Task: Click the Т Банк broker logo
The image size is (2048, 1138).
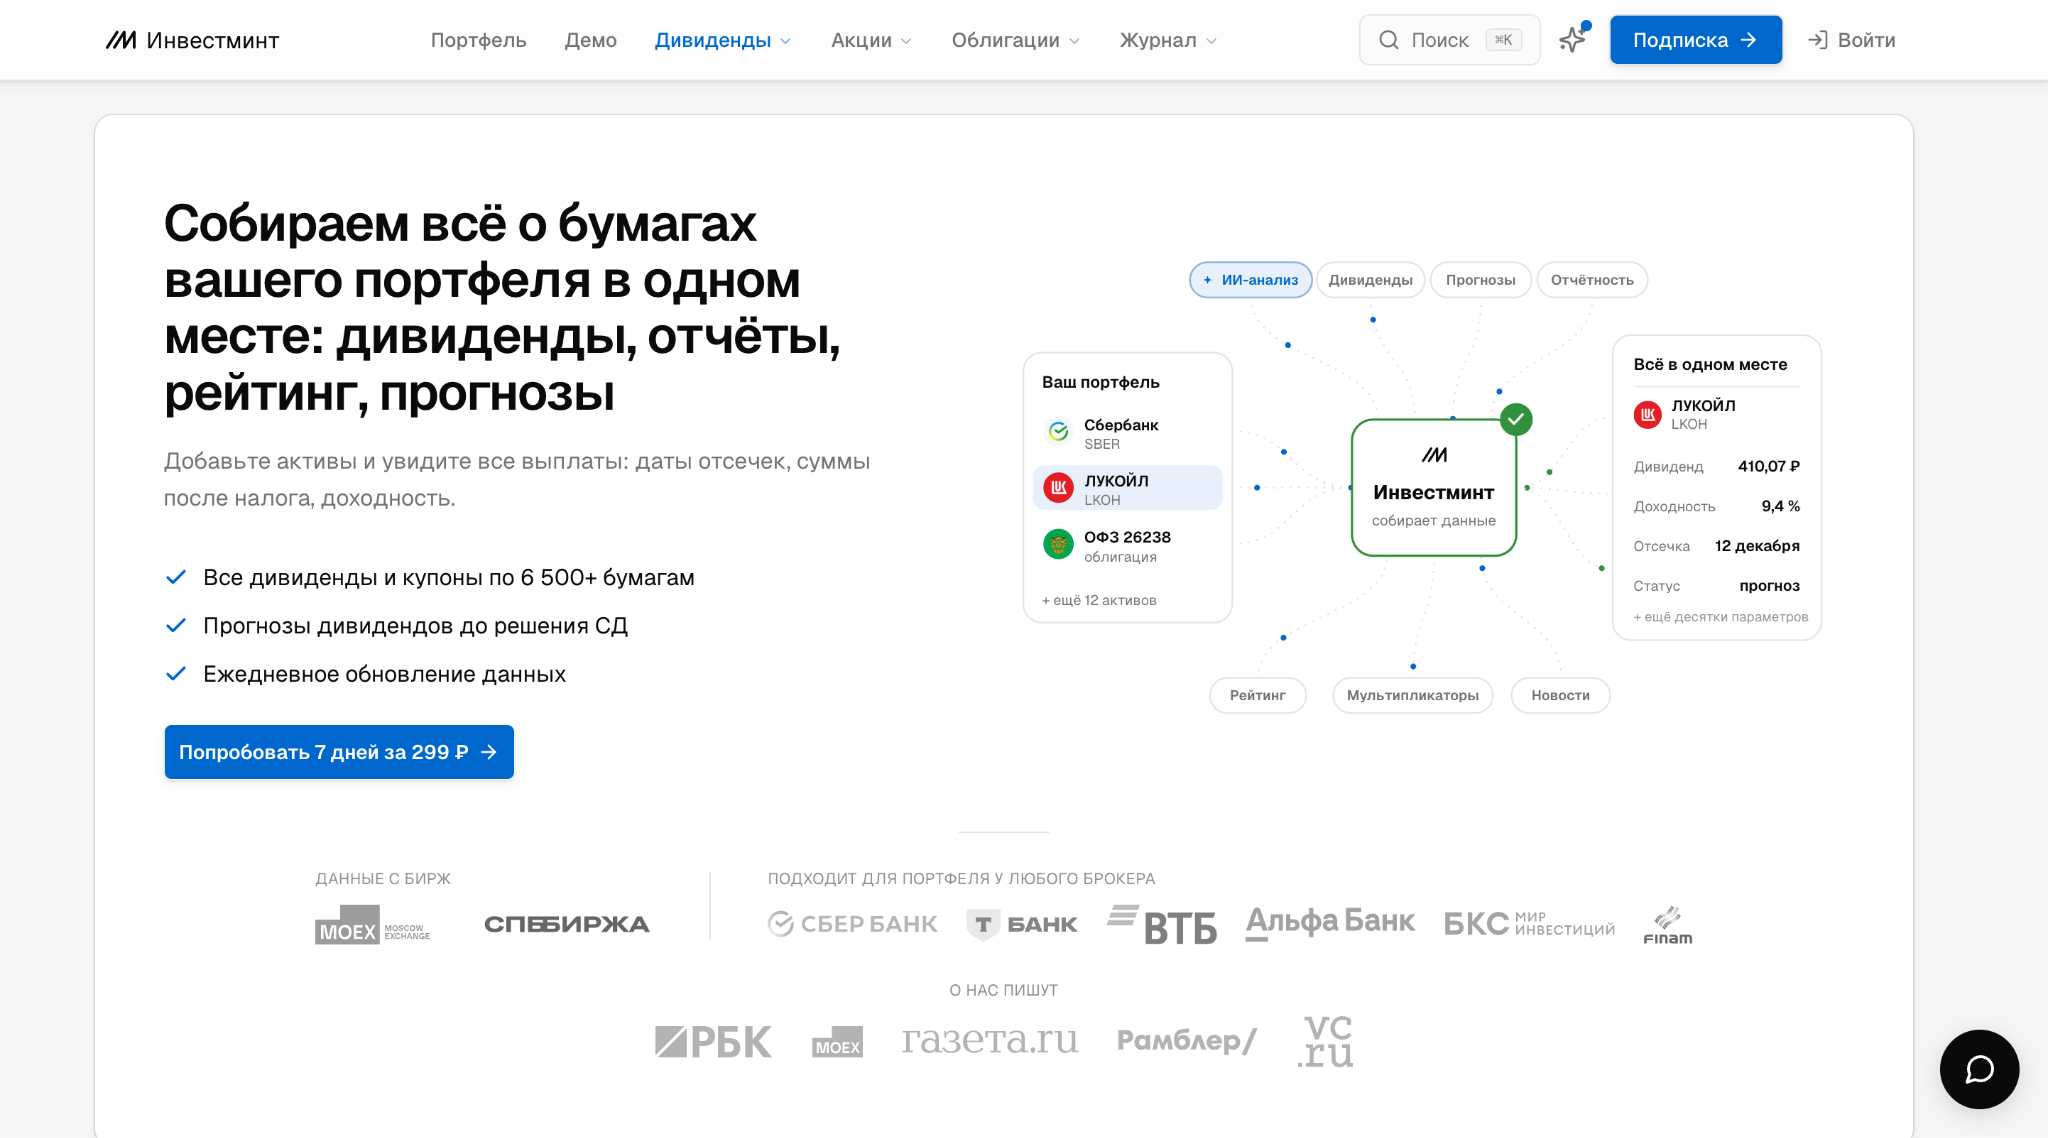Action: 1022,925
